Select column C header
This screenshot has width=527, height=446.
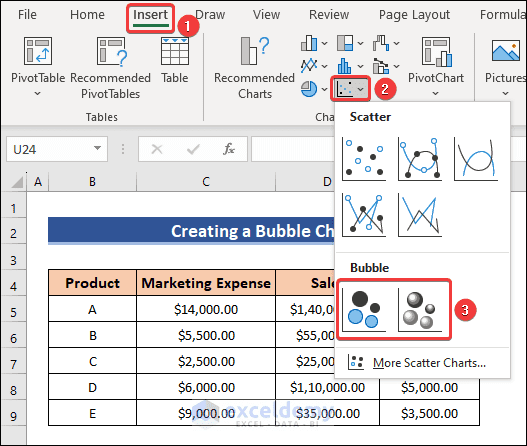[206, 182]
